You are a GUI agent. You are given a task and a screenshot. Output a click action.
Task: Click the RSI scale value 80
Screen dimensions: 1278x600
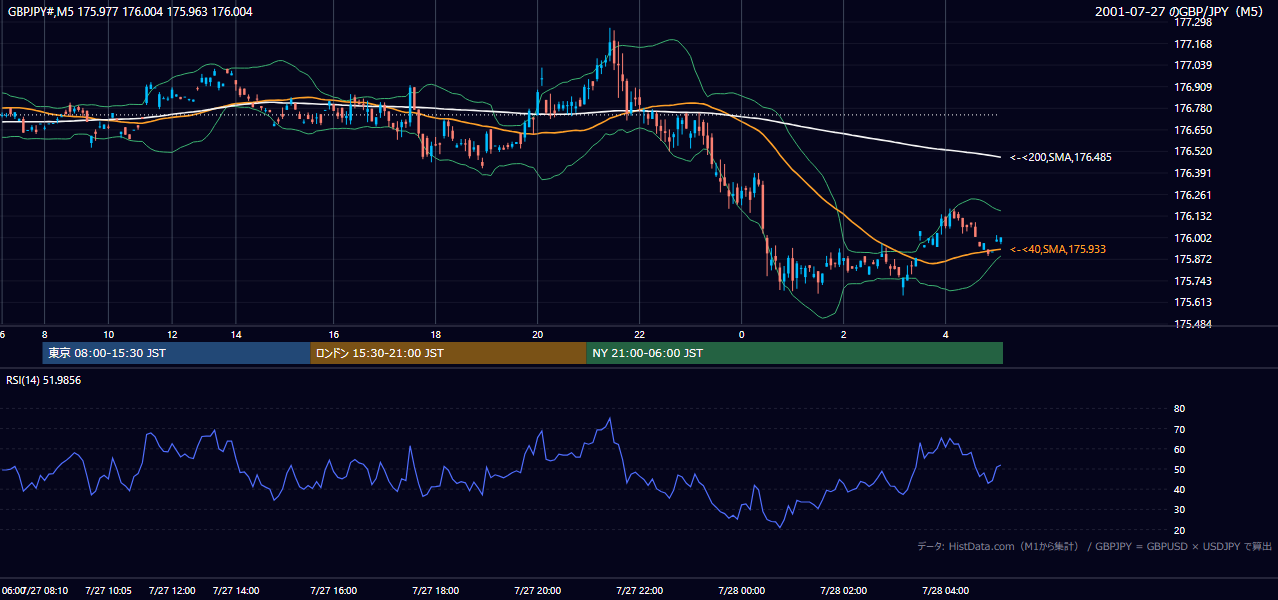pos(1179,409)
